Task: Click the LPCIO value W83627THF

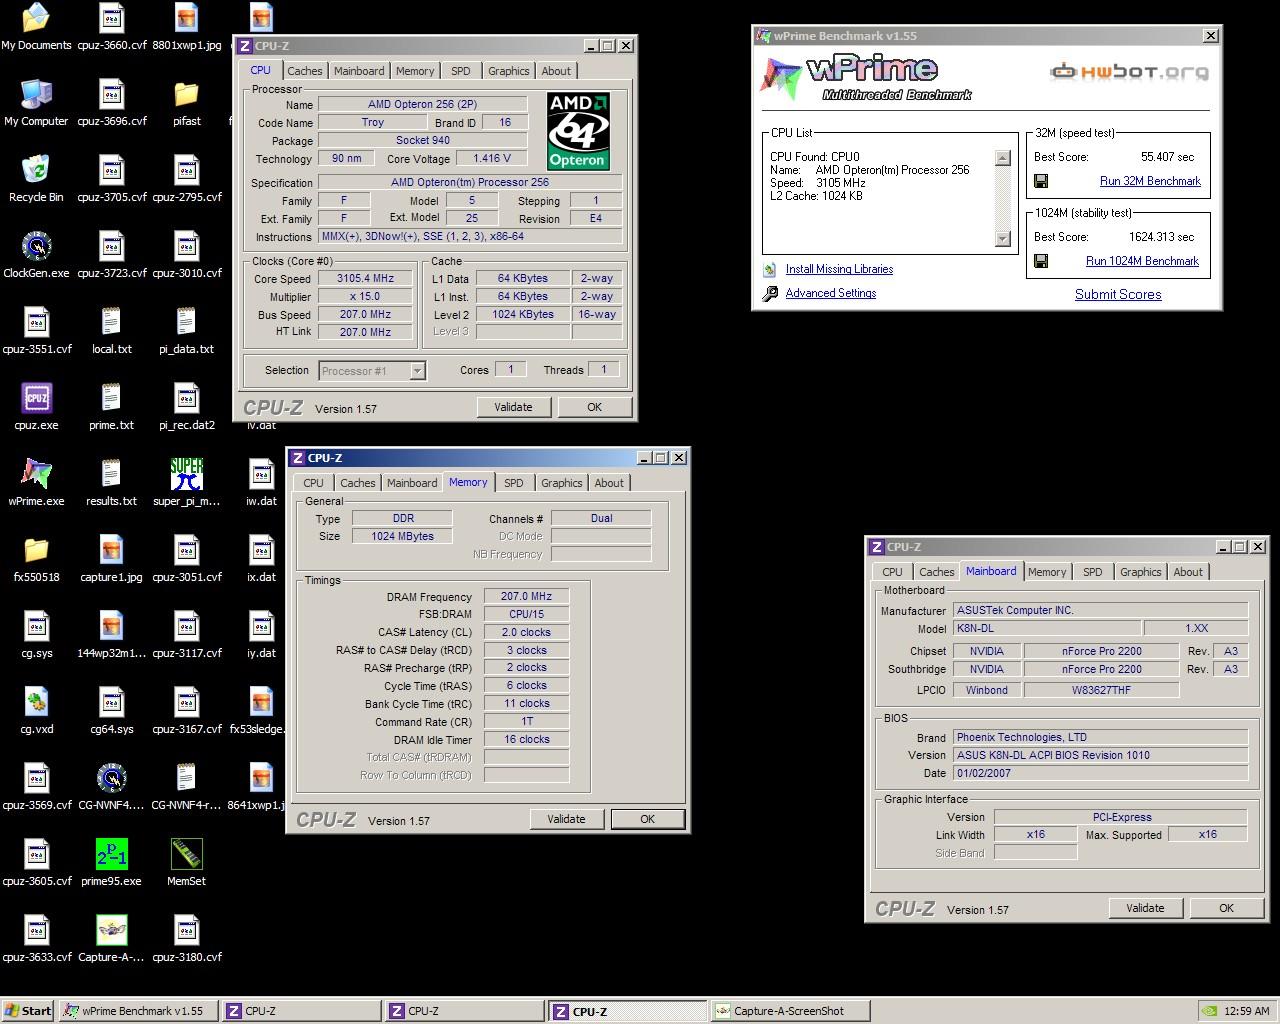Action: click(x=1102, y=690)
